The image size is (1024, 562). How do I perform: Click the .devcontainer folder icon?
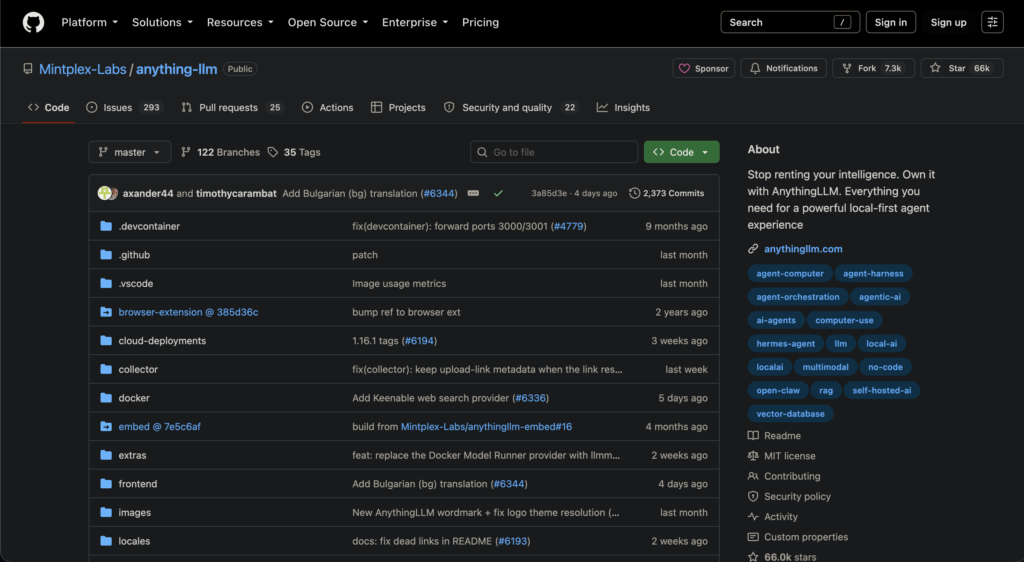coord(106,226)
